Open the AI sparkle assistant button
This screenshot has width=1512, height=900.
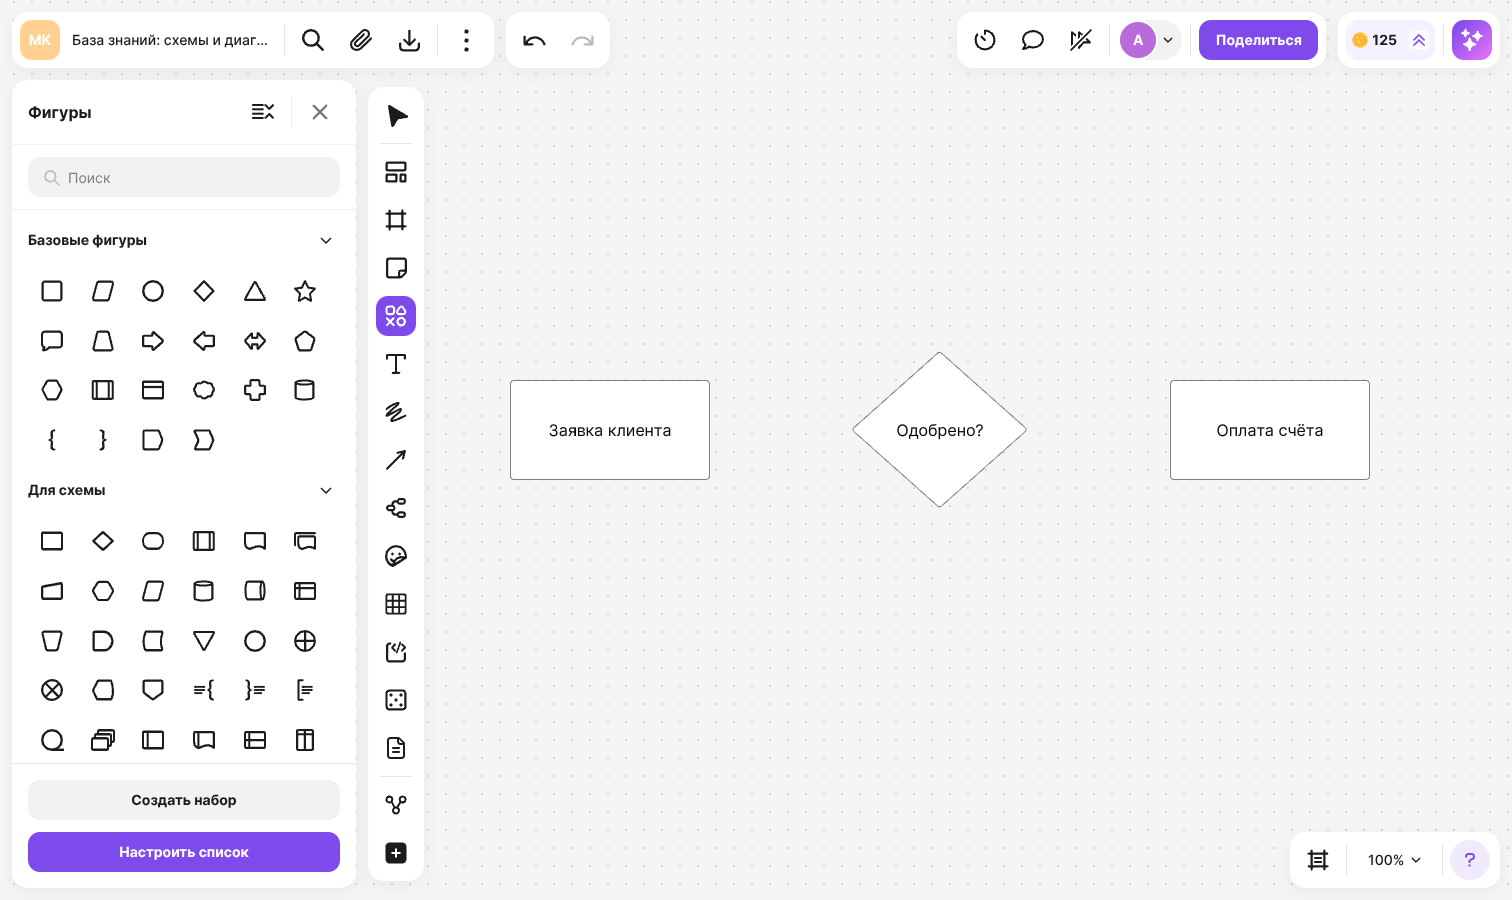click(1472, 40)
